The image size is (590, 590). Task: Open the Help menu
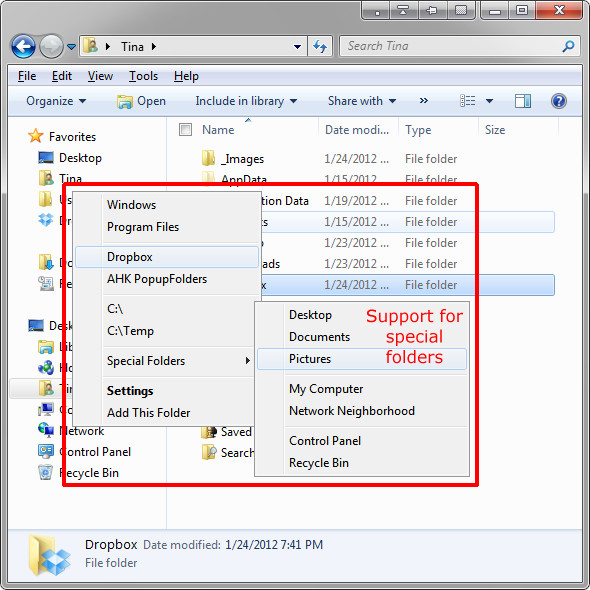186,76
